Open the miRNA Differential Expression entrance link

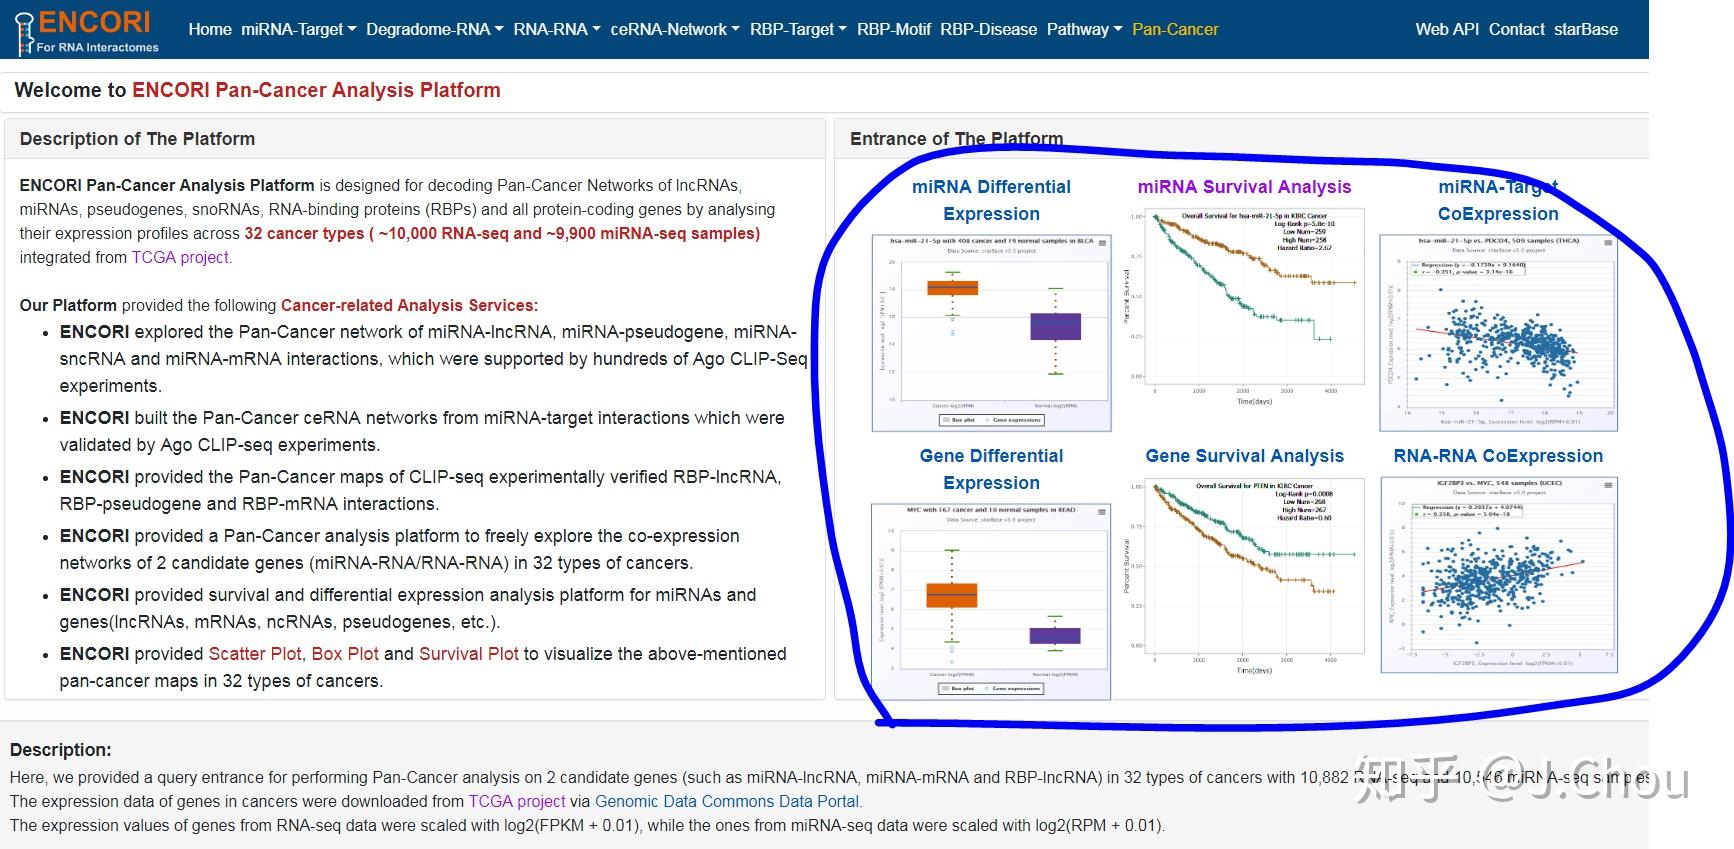(x=991, y=200)
